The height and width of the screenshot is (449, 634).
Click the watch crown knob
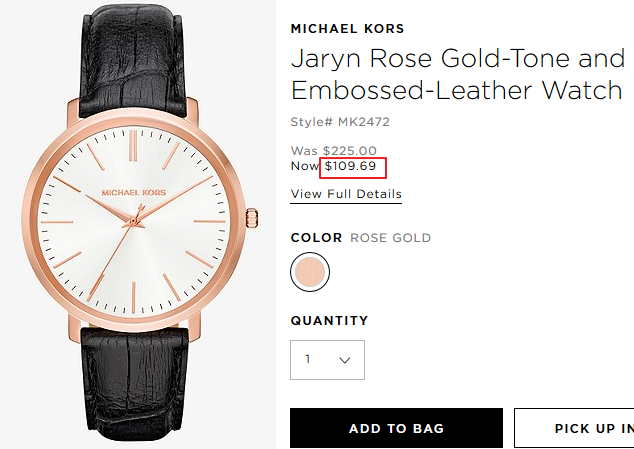coord(252,220)
